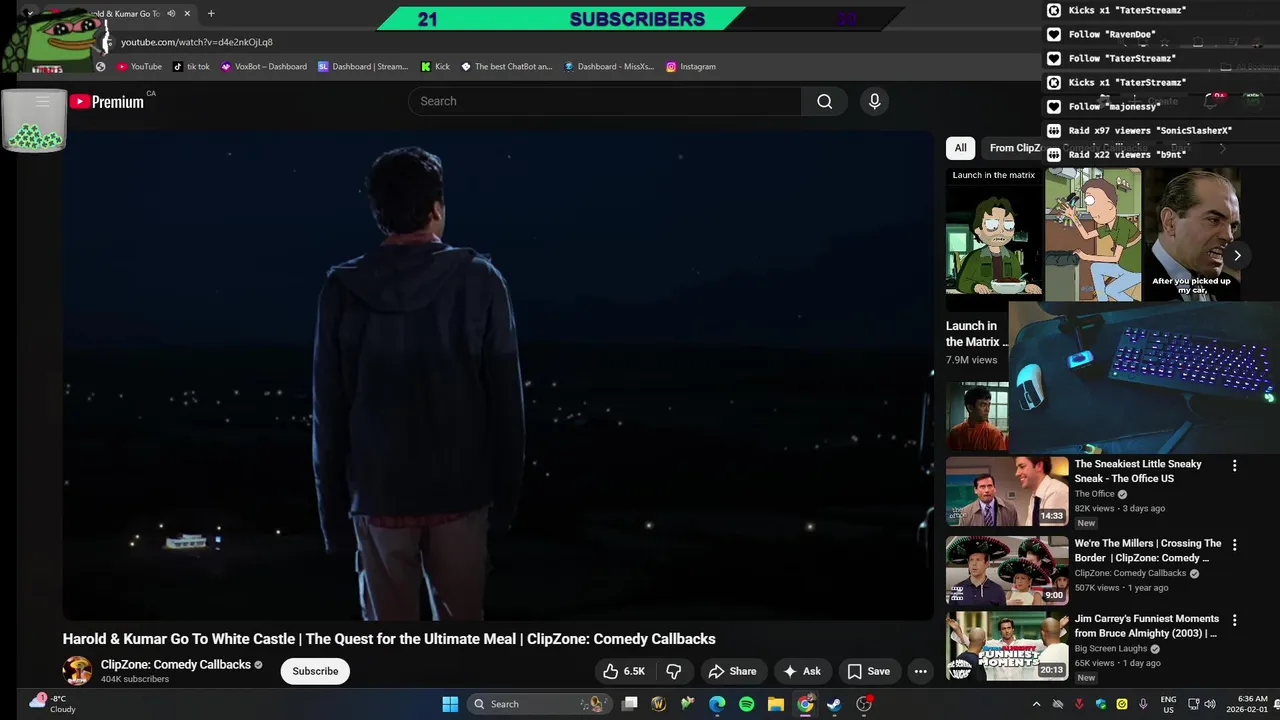Click the Jim Carrey Bruce Almighty thumbnail

(1007, 646)
